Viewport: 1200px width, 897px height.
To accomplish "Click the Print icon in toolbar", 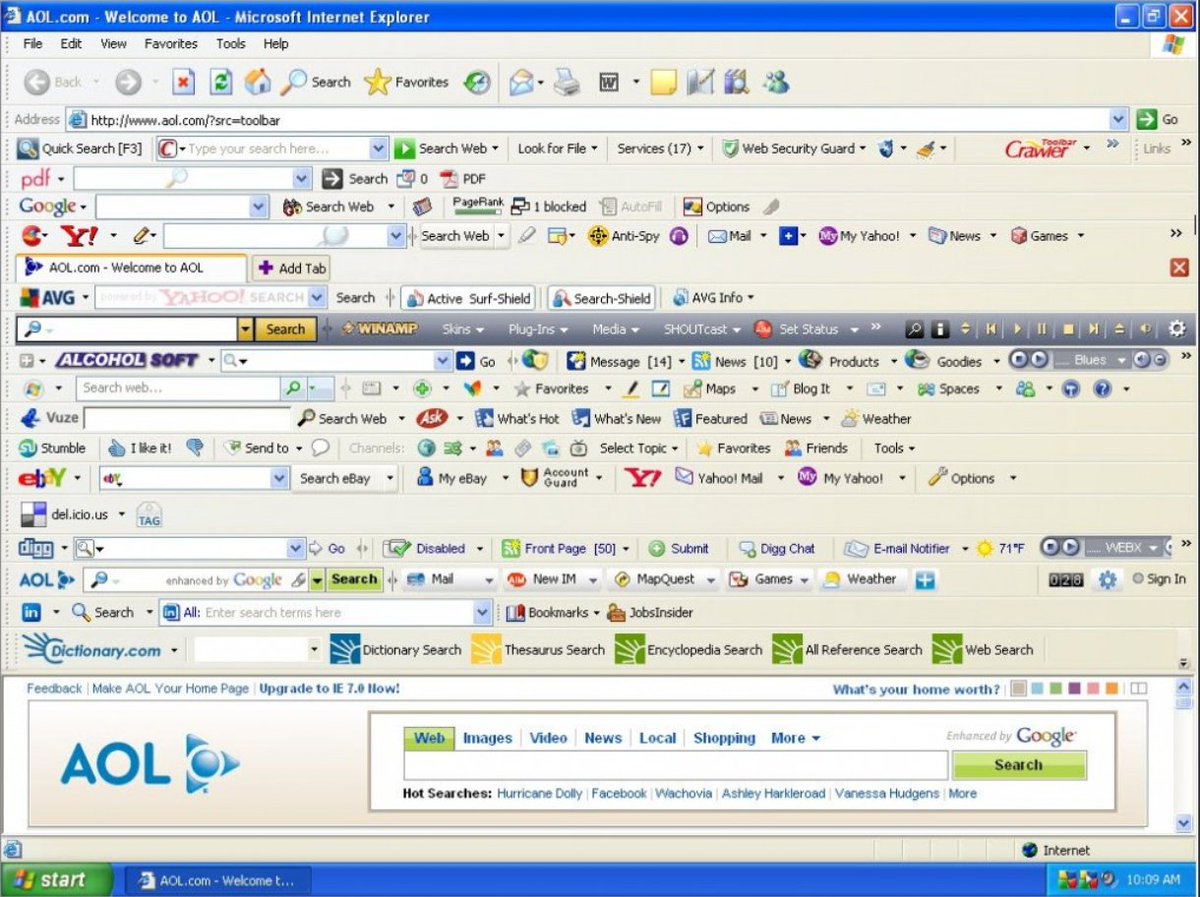I will click(567, 82).
